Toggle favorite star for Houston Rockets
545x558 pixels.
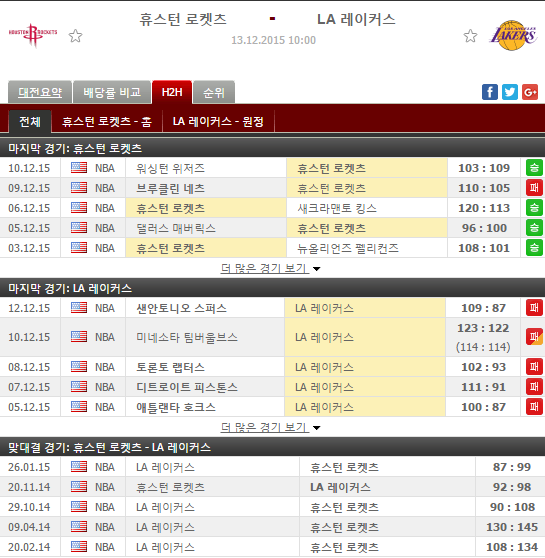click(75, 36)
